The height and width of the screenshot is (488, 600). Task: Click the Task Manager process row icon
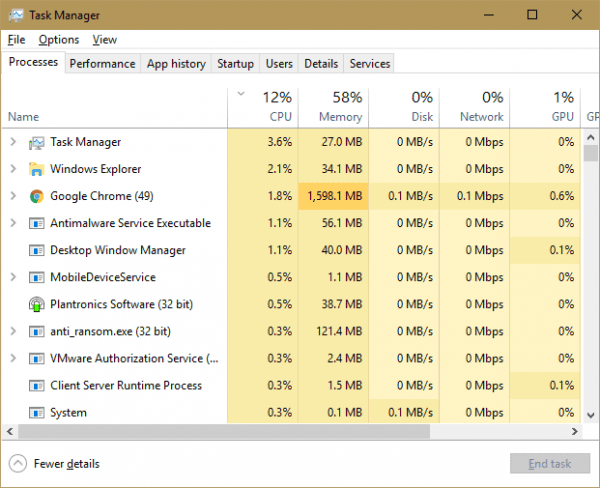coord(37,143)
